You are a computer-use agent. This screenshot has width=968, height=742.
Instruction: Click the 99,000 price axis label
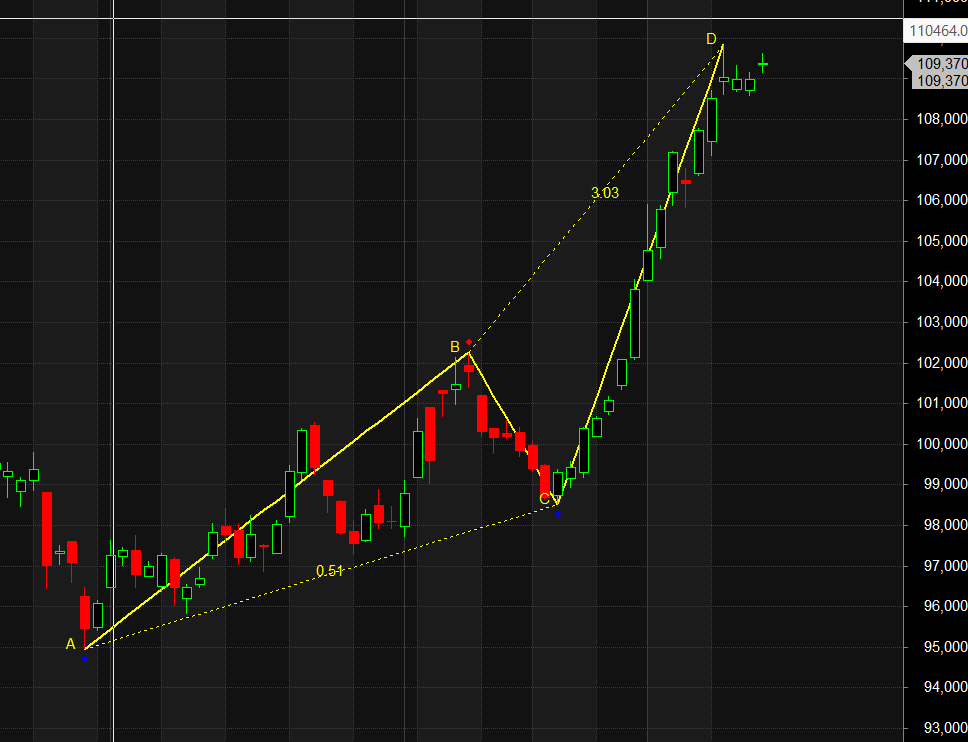tap(945, 484)
